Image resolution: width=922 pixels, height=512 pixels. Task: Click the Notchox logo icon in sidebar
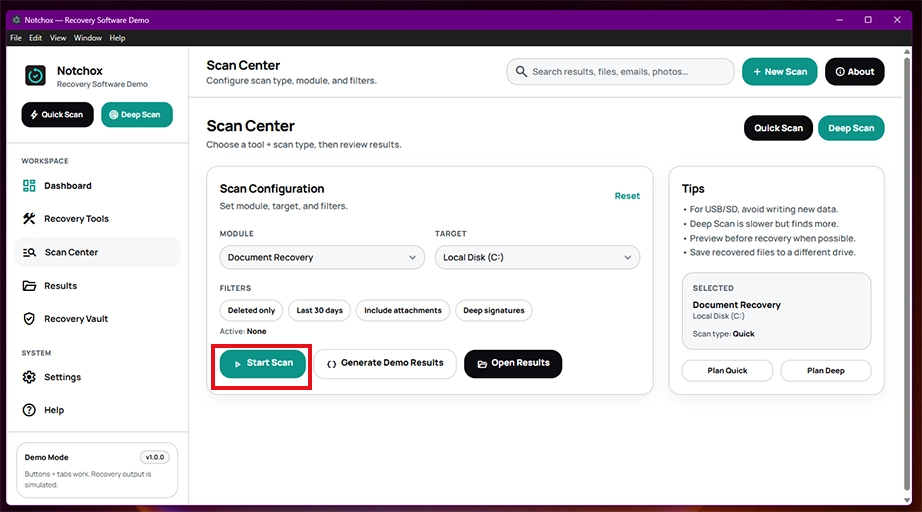coord(35,76)
